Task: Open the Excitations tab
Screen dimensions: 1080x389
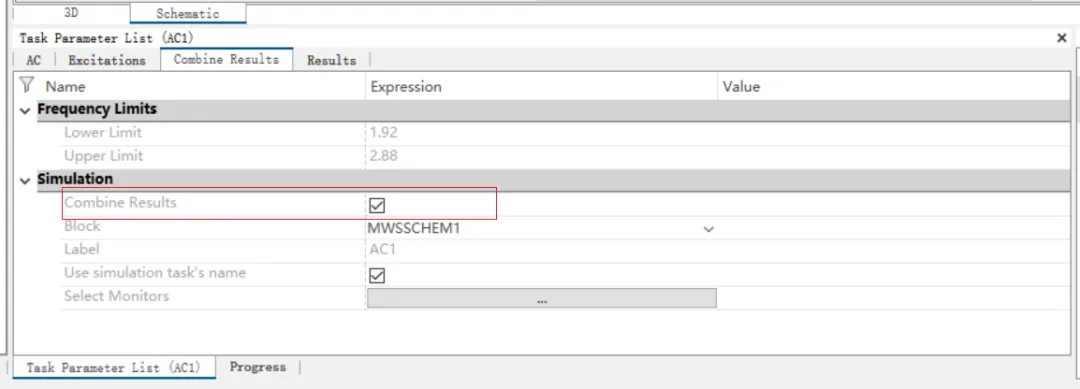Action: [107, 61]
